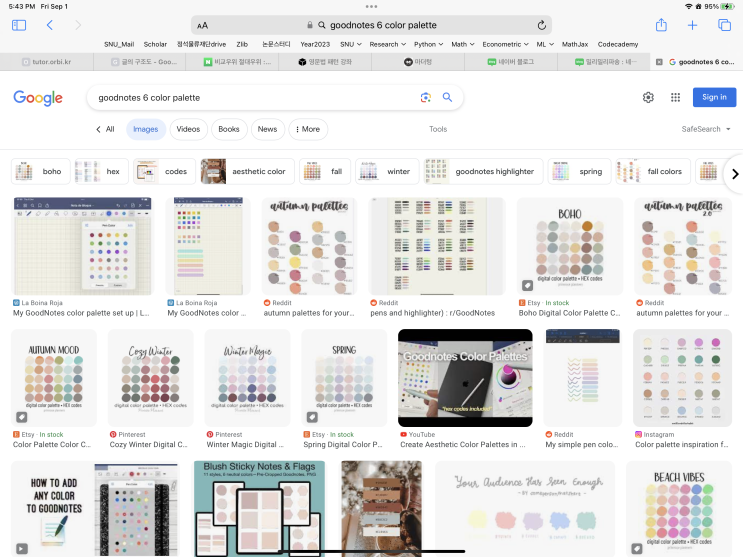Open the Cozy Winter palette image
Viewport: 743px width, 557px height.
click(x=151, y=378)
